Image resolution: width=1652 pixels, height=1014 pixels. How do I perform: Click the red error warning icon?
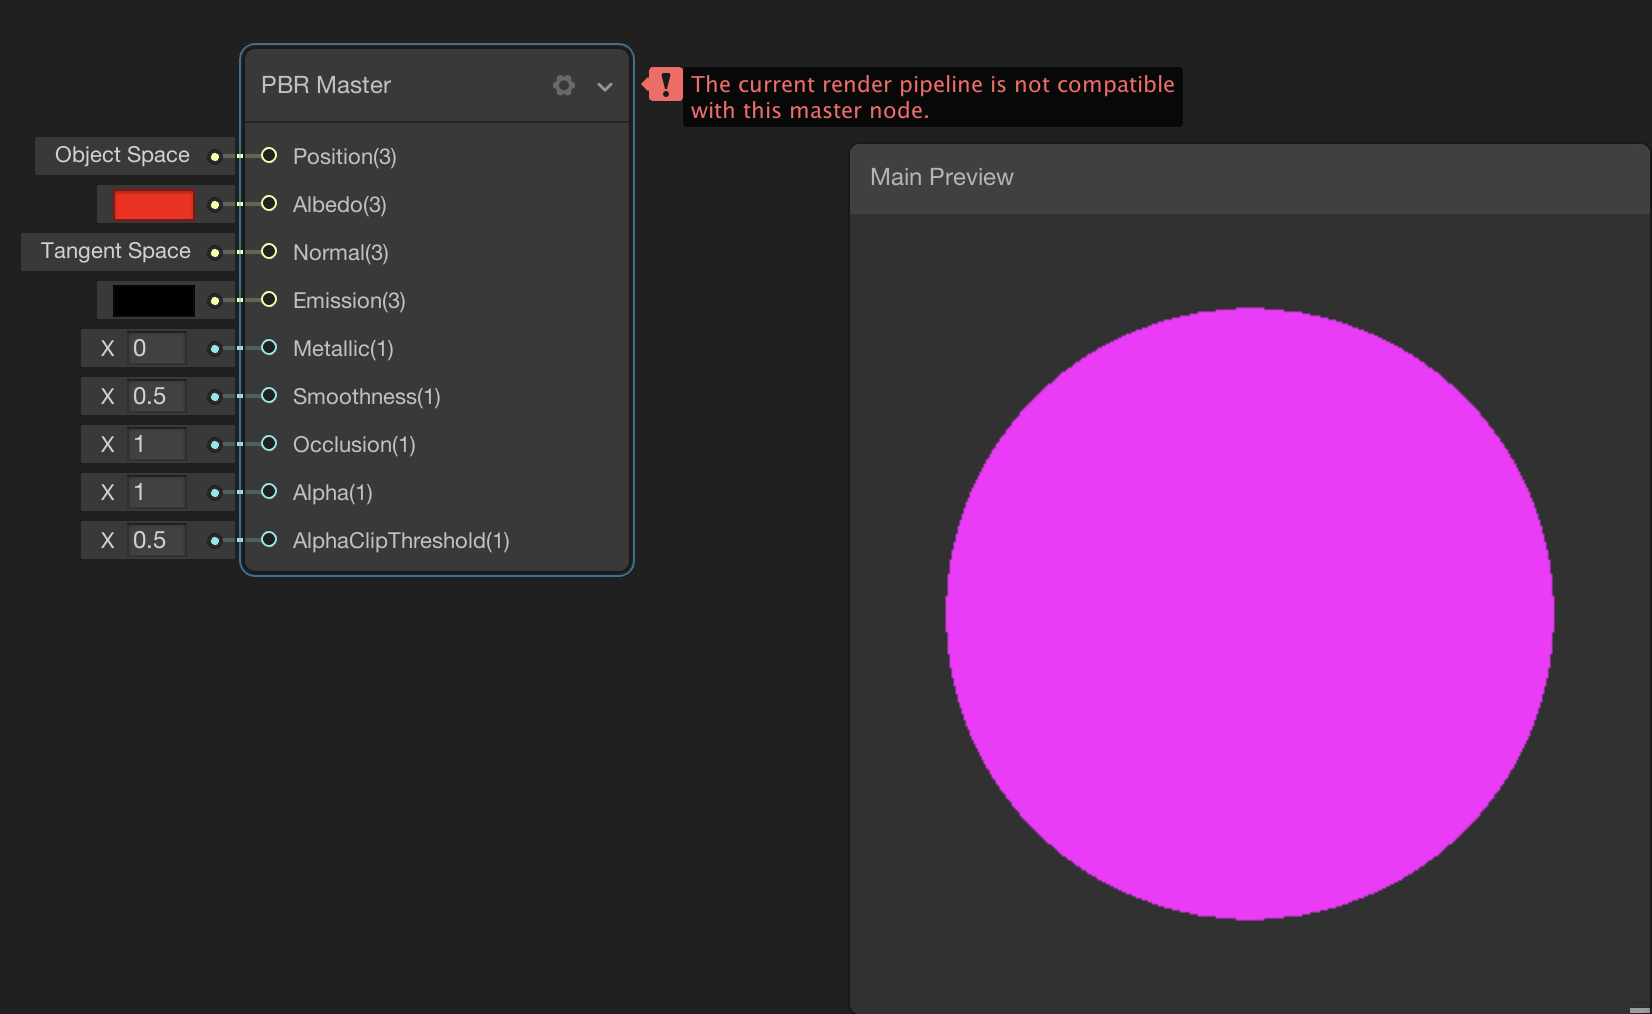[x=664, y=85]
